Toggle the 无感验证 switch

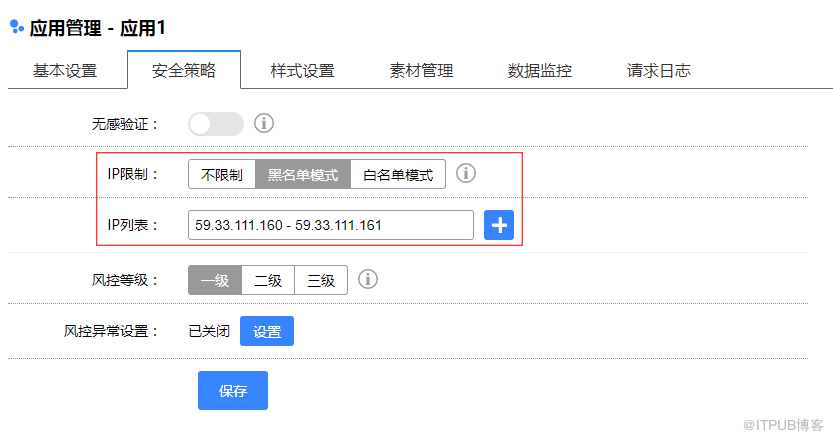[216, 124]
